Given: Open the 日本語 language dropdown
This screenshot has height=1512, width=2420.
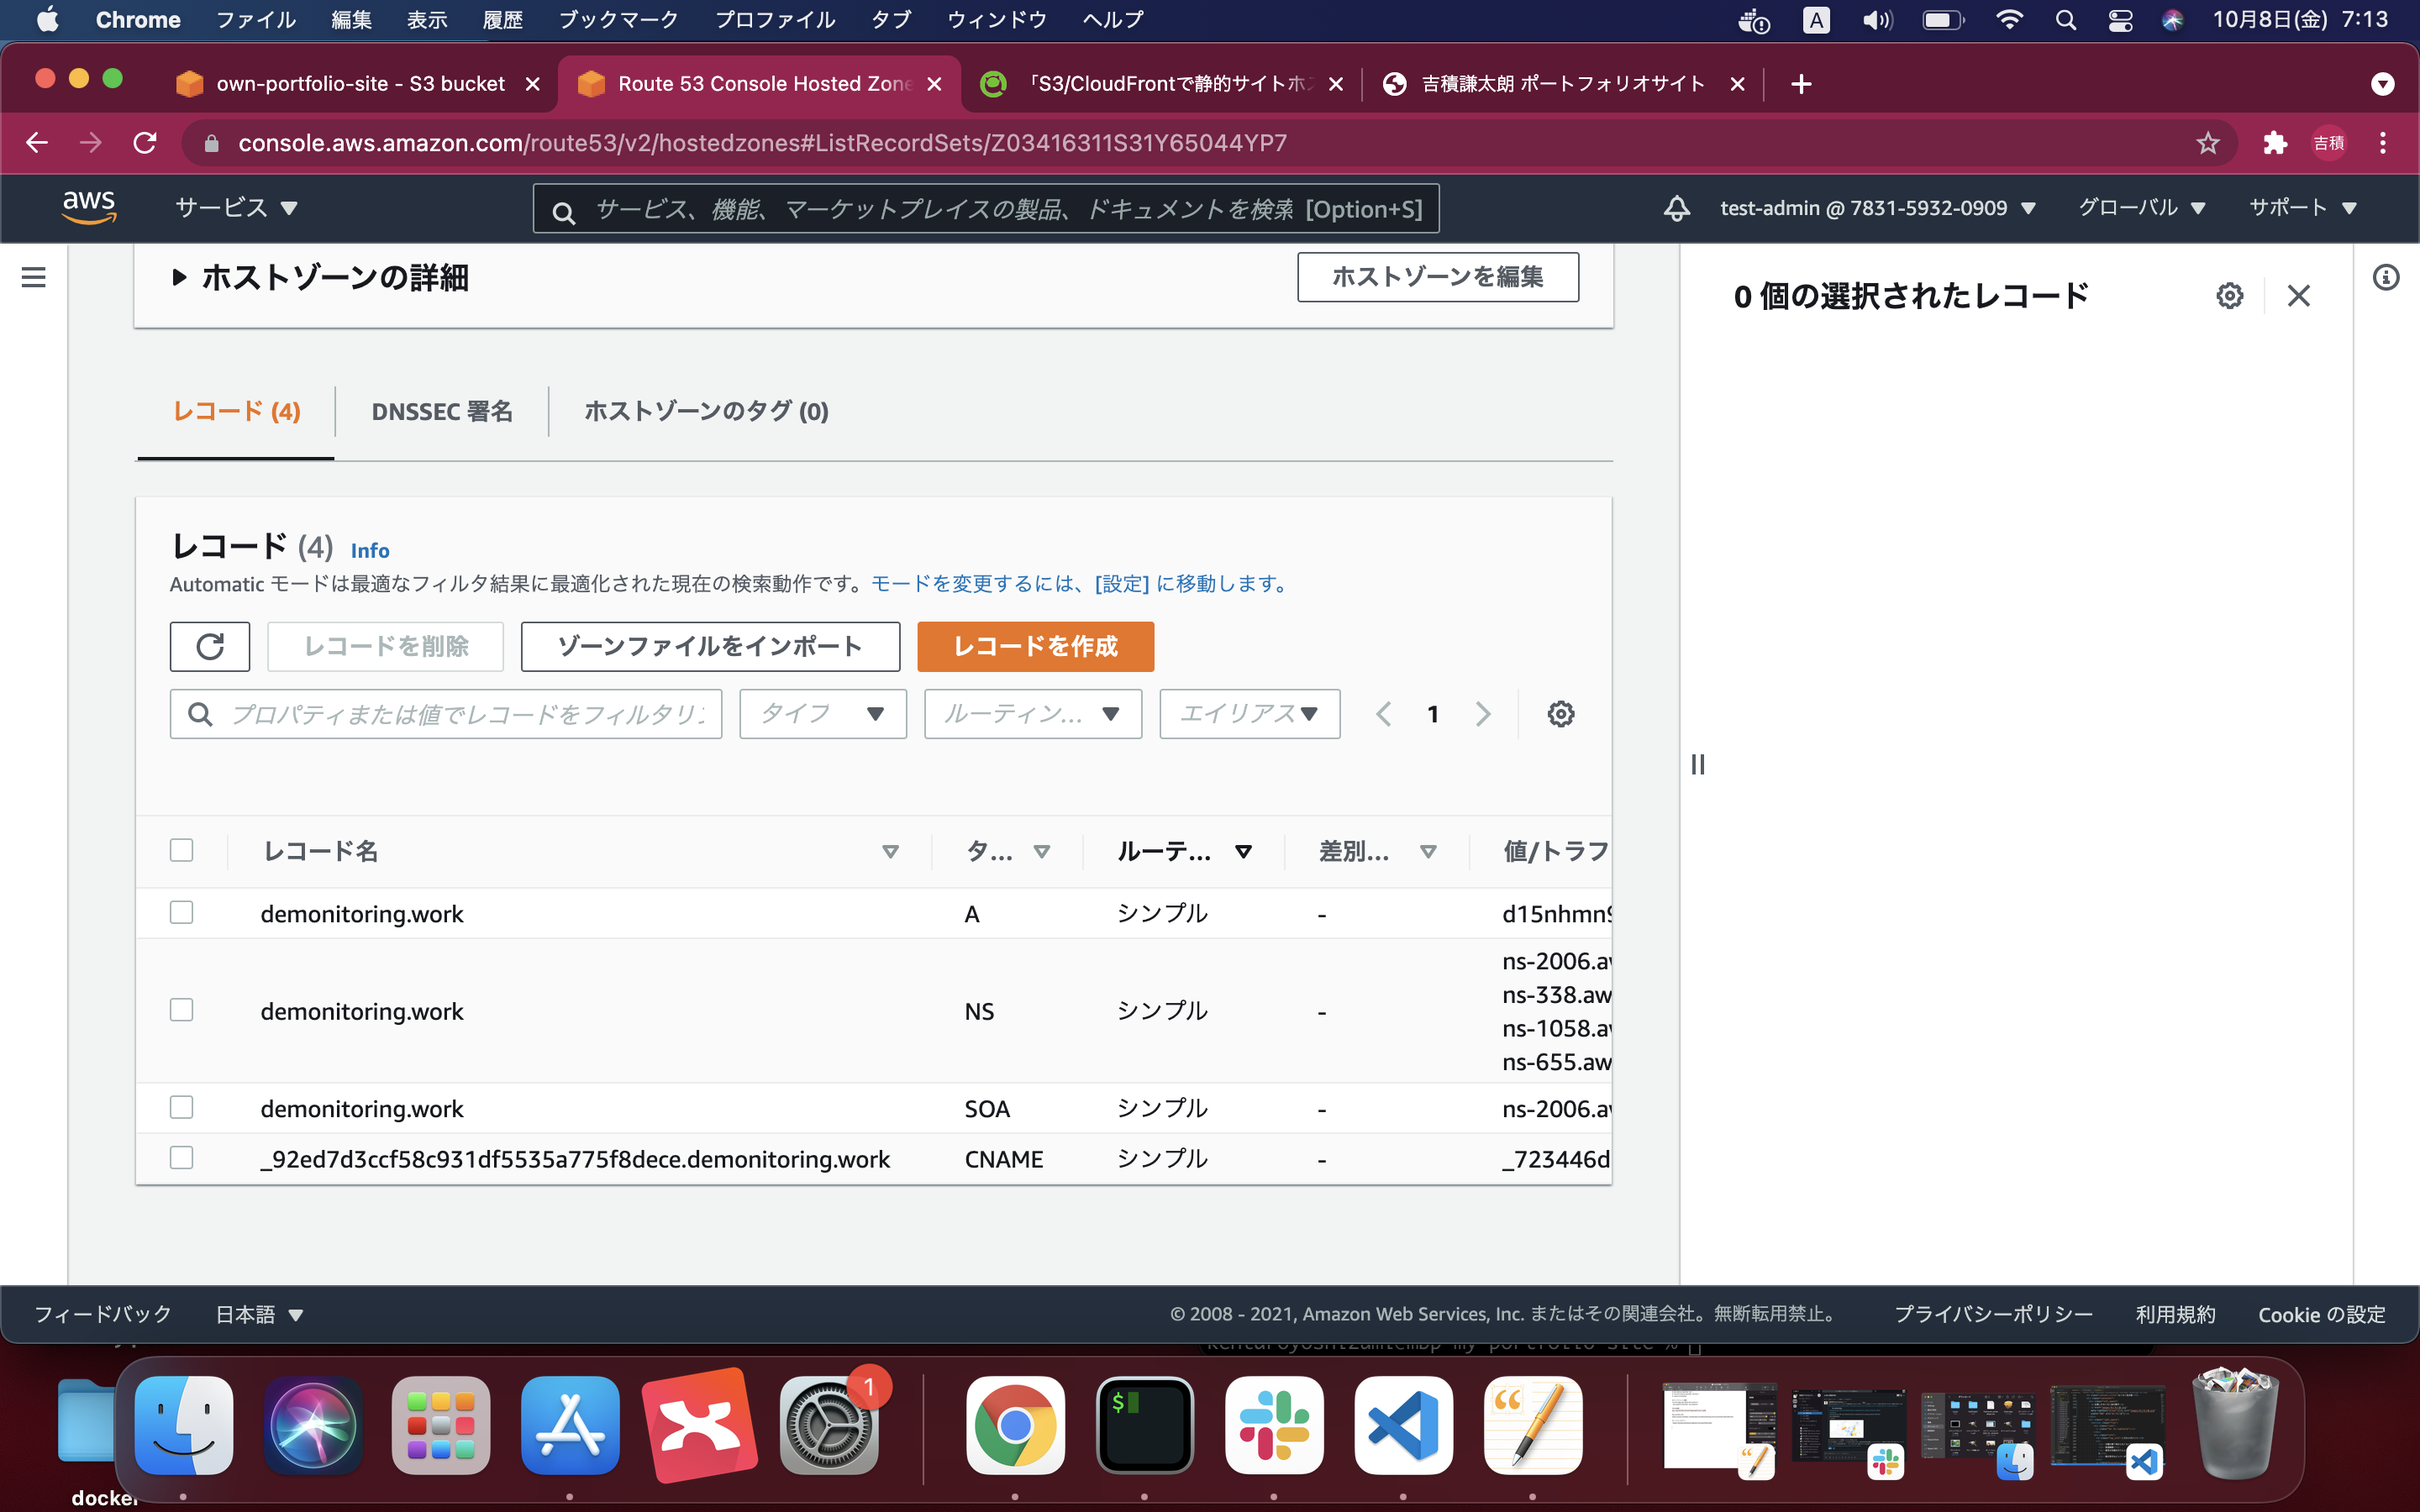Looking at the screenshot, I should pyautogui.click(x=258, y=1314).
